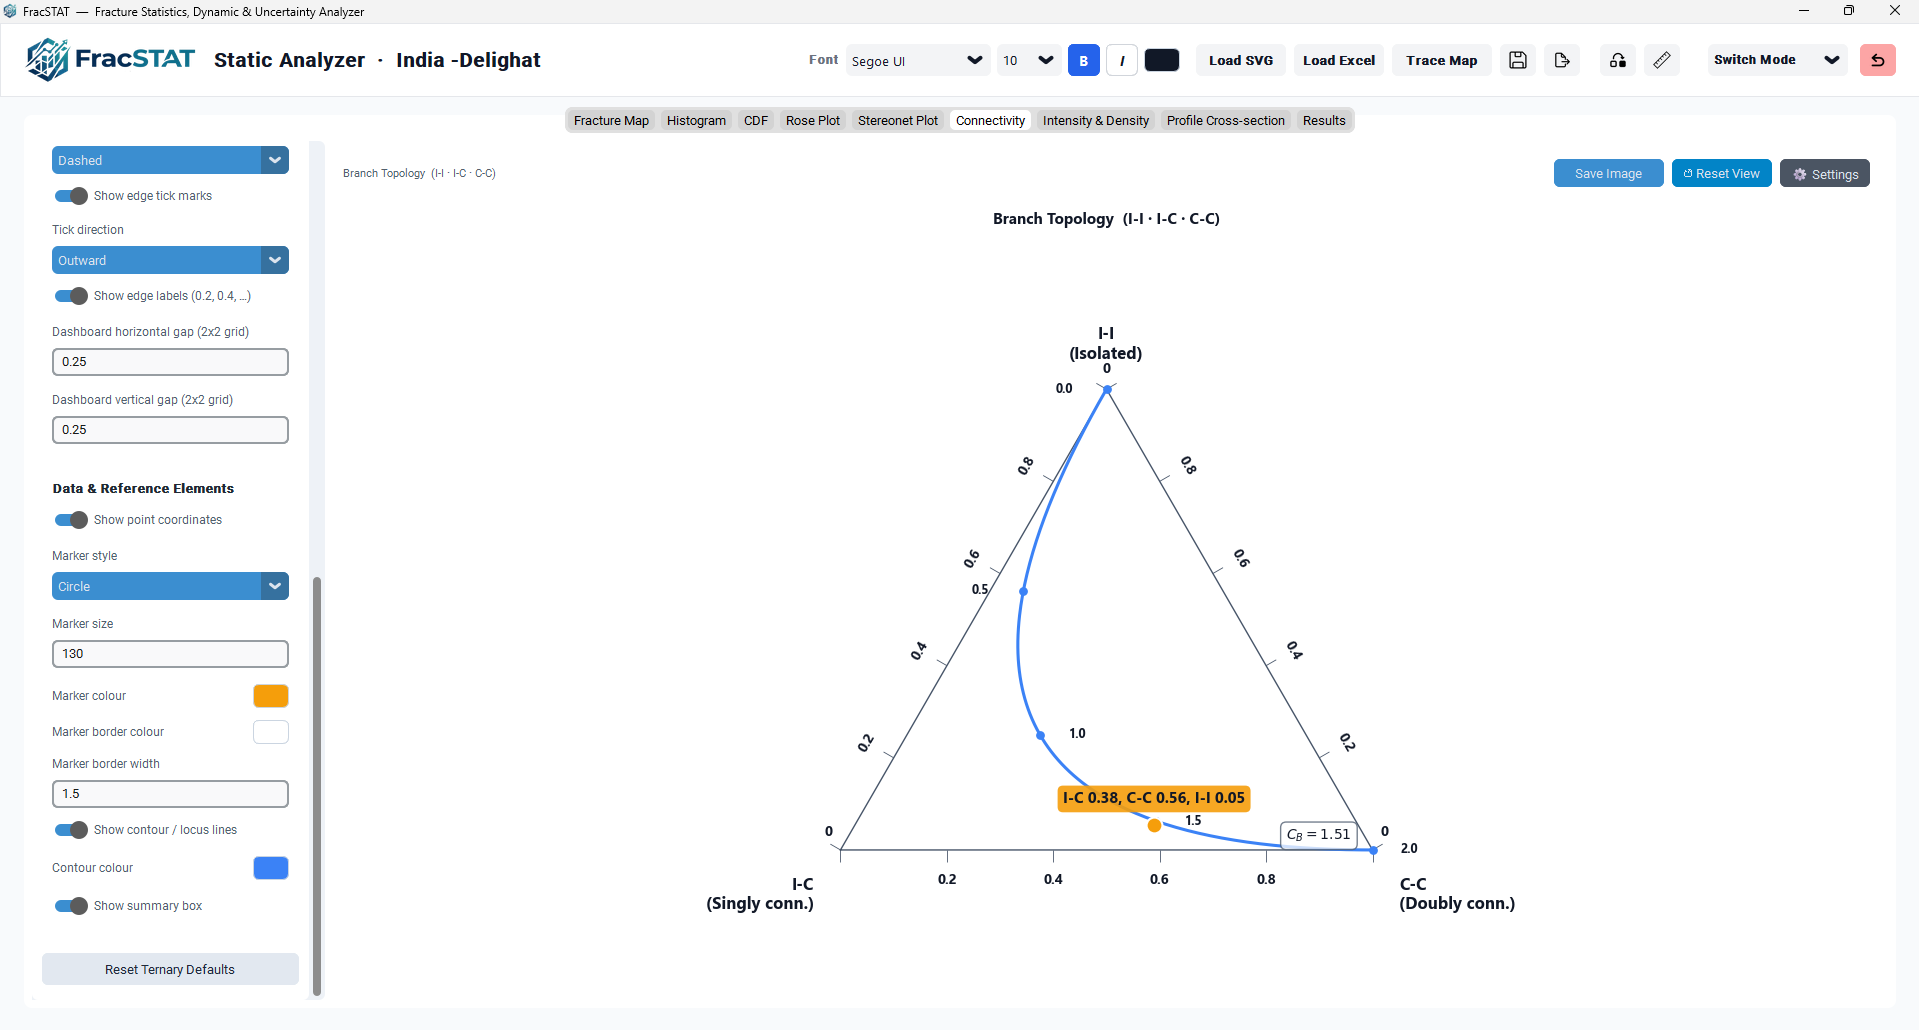Image resolution: width=1919 pixels, height=1030 pixels.
Task: Expand the font size 10 dropdown
Action: point(1028,60)
